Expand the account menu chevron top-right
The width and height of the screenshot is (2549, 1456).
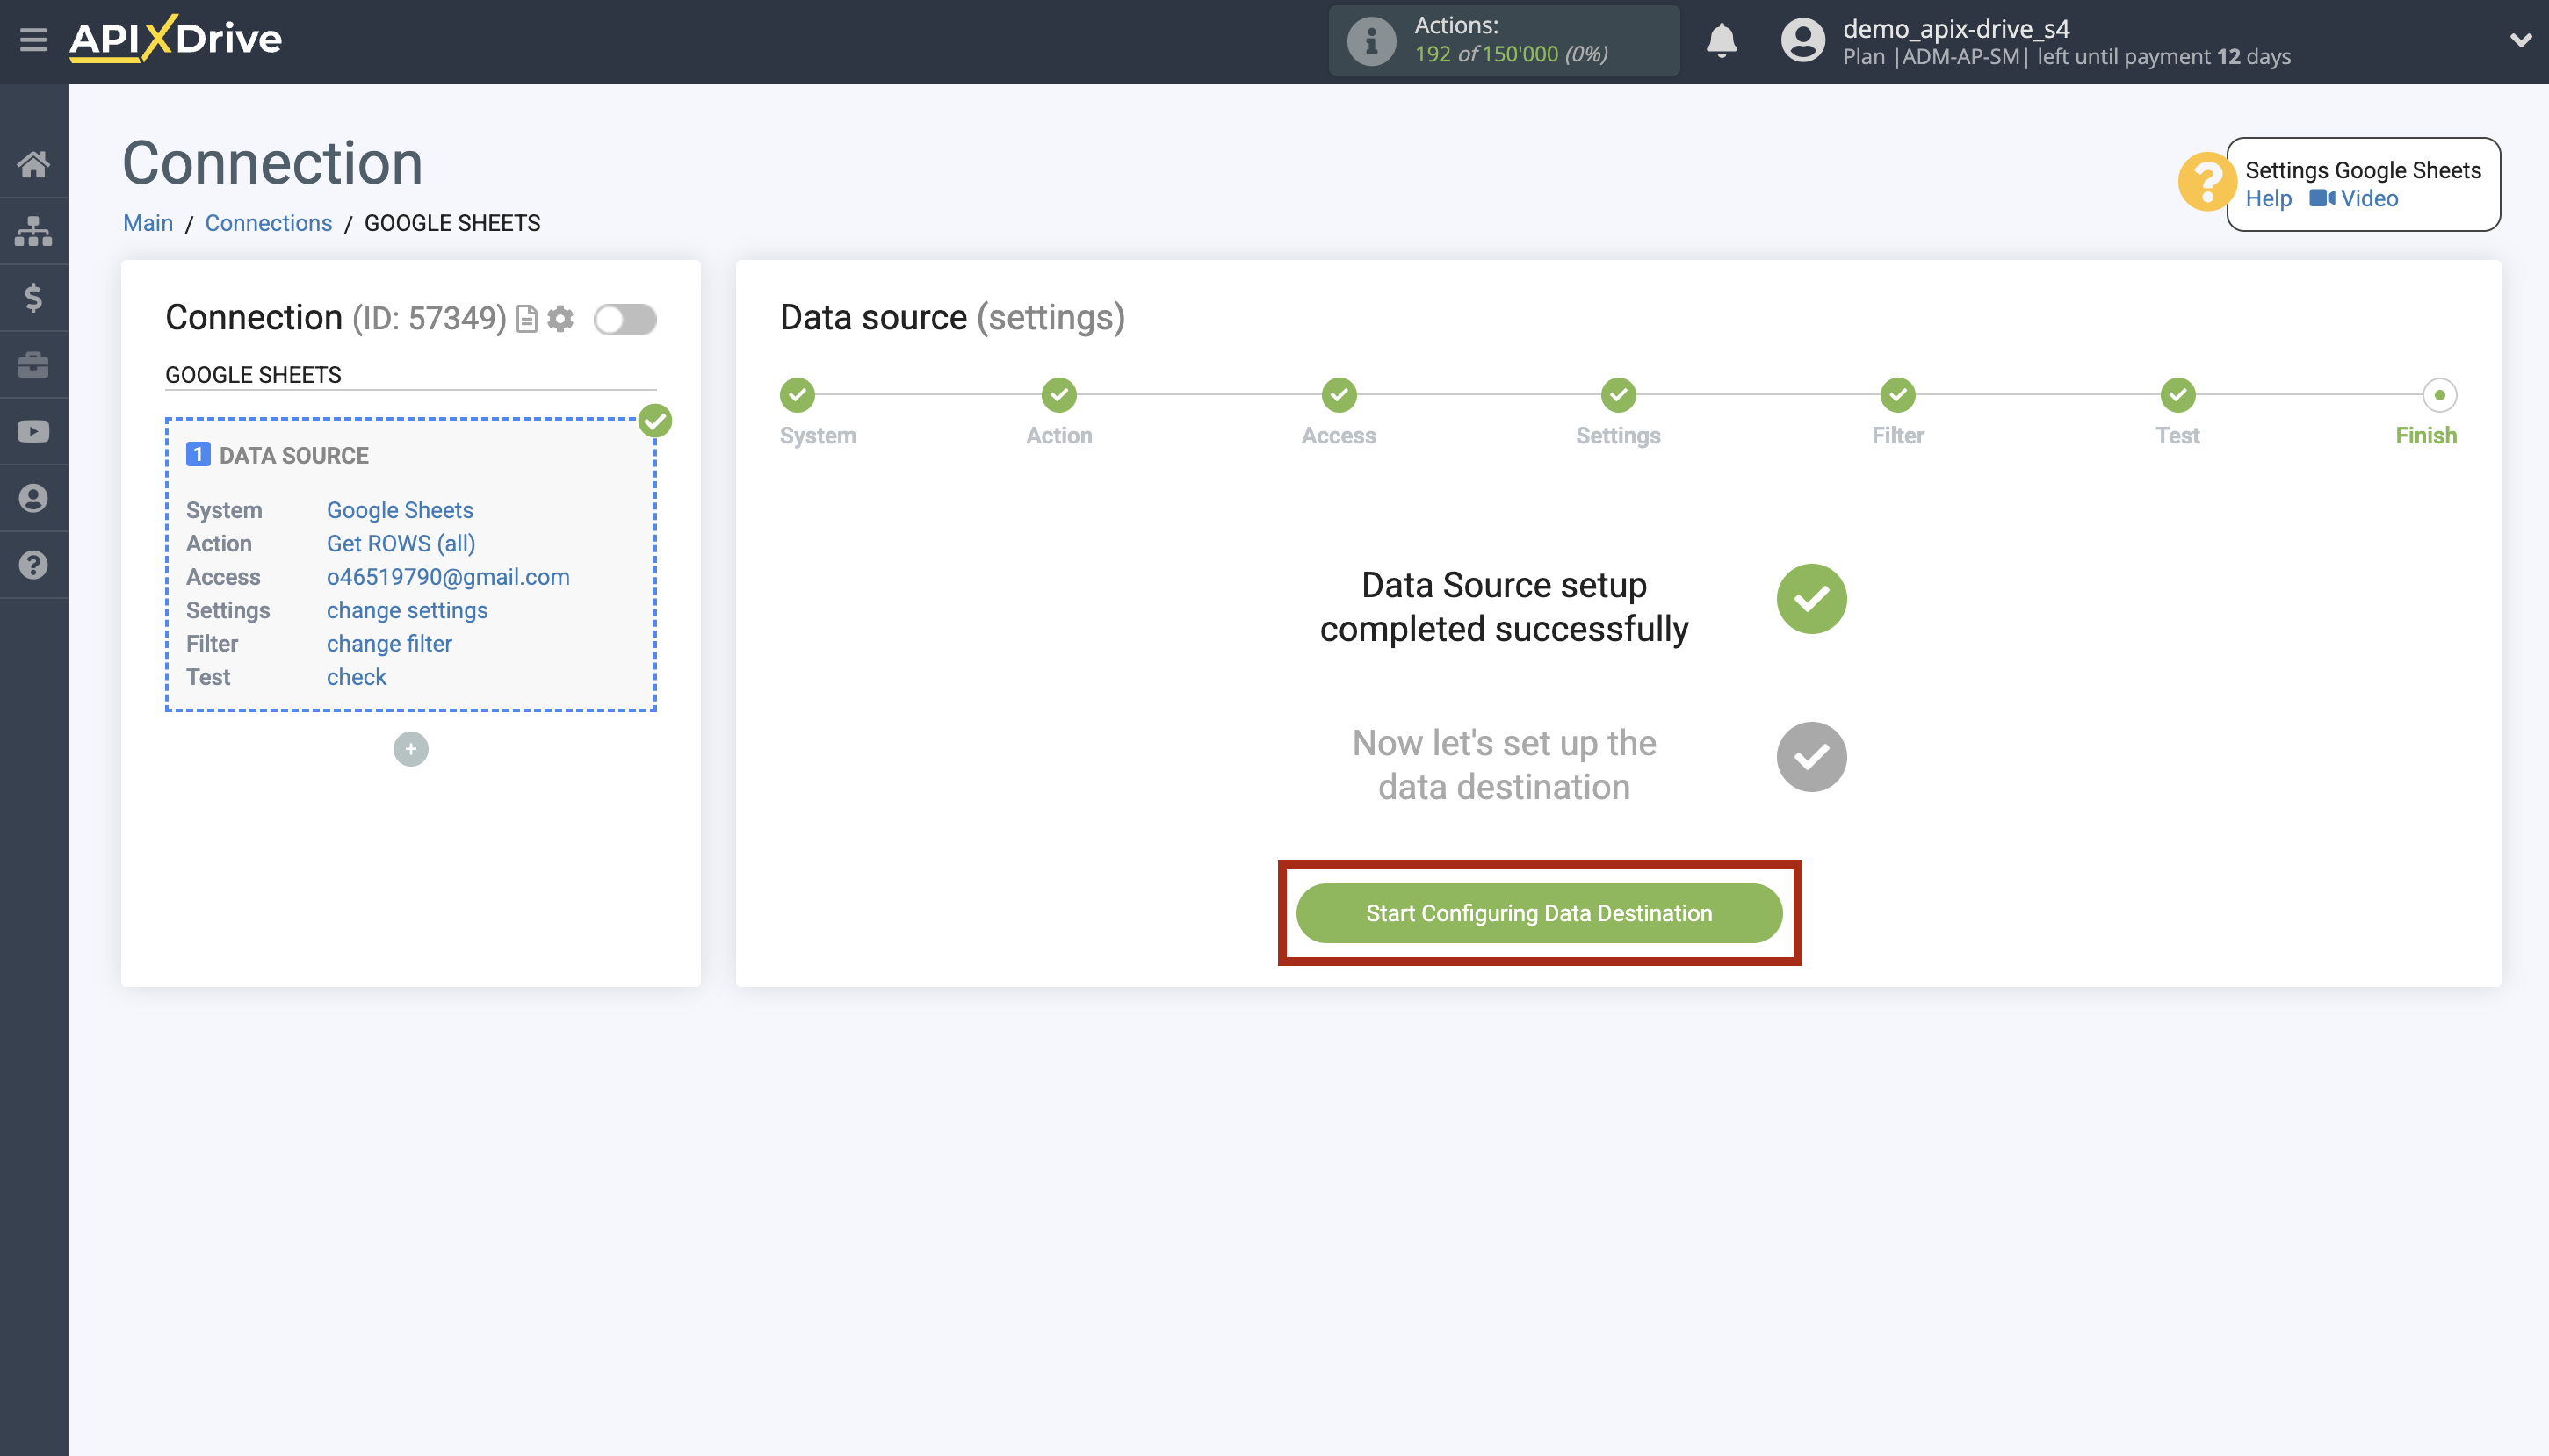2521,41
